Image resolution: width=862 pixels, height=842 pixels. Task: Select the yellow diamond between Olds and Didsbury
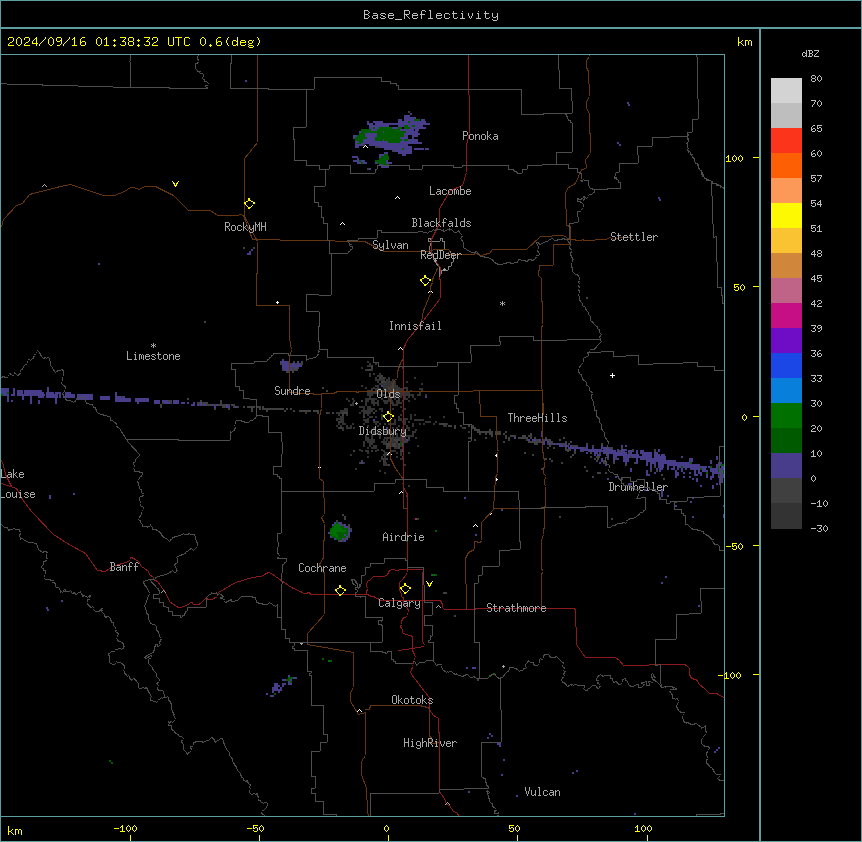point(388,417)
